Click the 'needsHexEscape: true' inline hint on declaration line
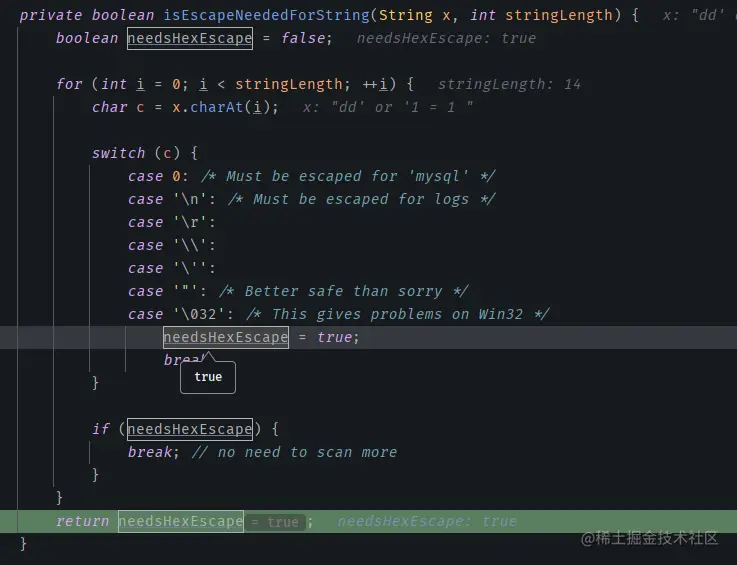 point(446,38)
